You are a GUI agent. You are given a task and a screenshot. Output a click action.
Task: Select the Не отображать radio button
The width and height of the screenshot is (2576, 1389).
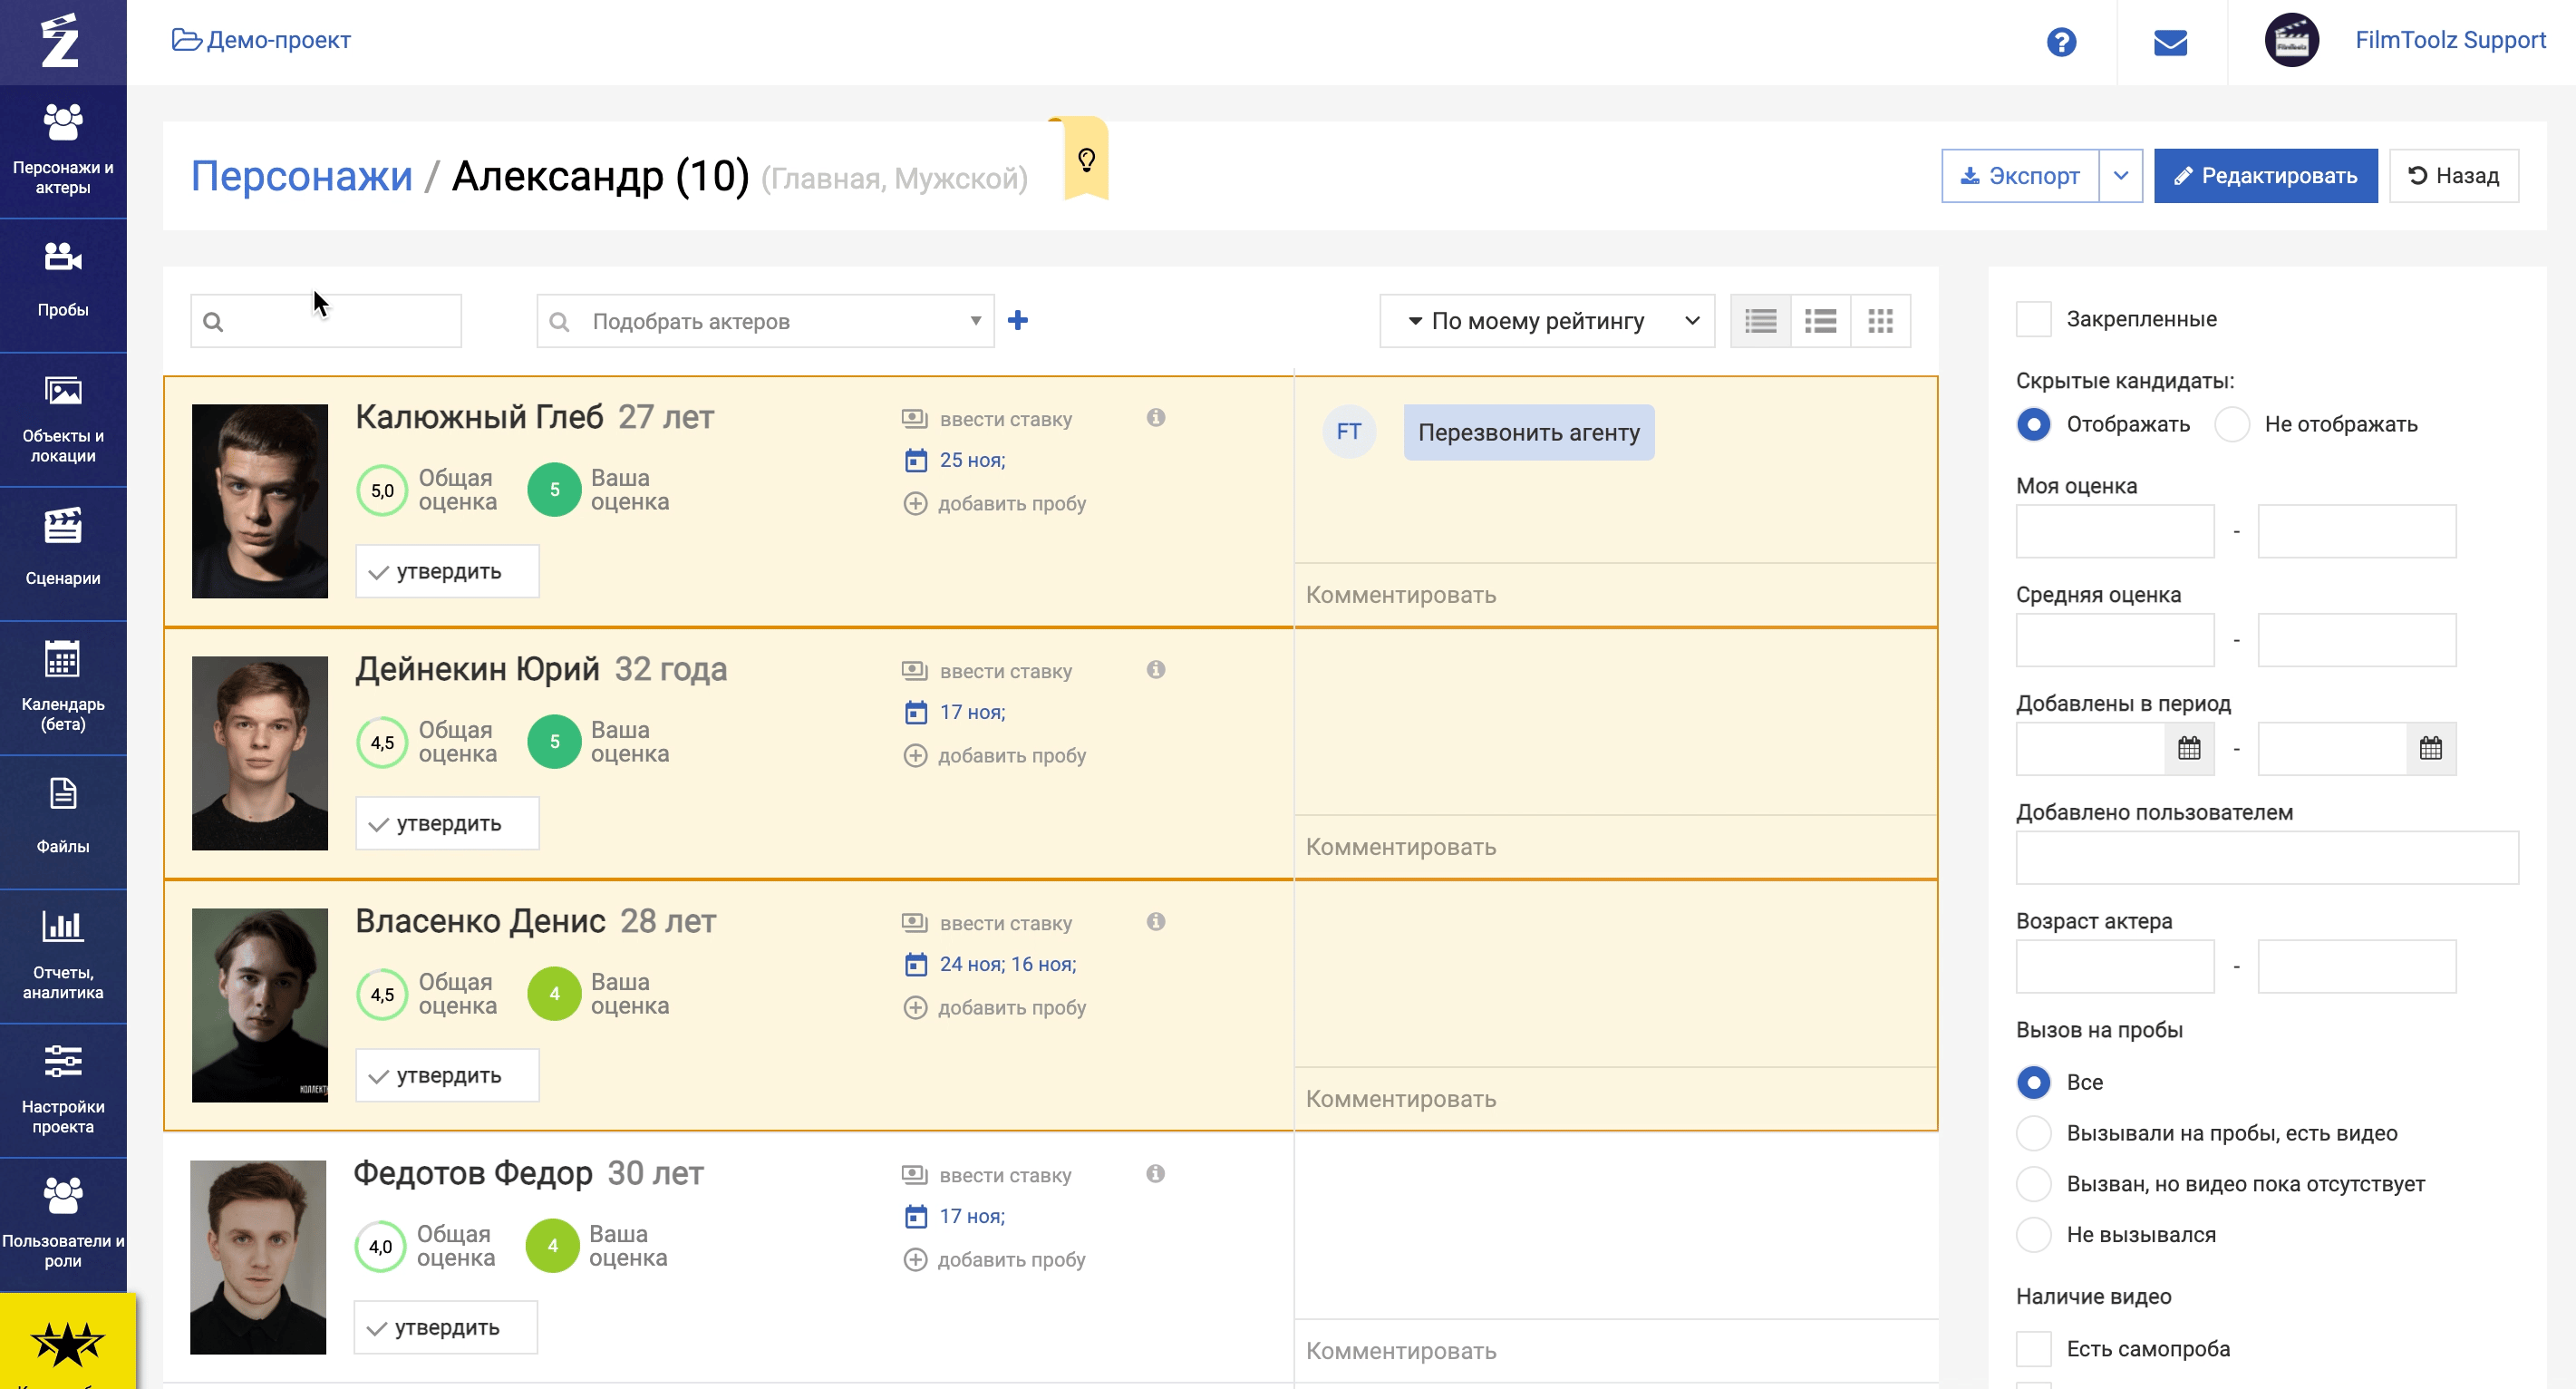pyautogui.click(x=2232, y=424)
